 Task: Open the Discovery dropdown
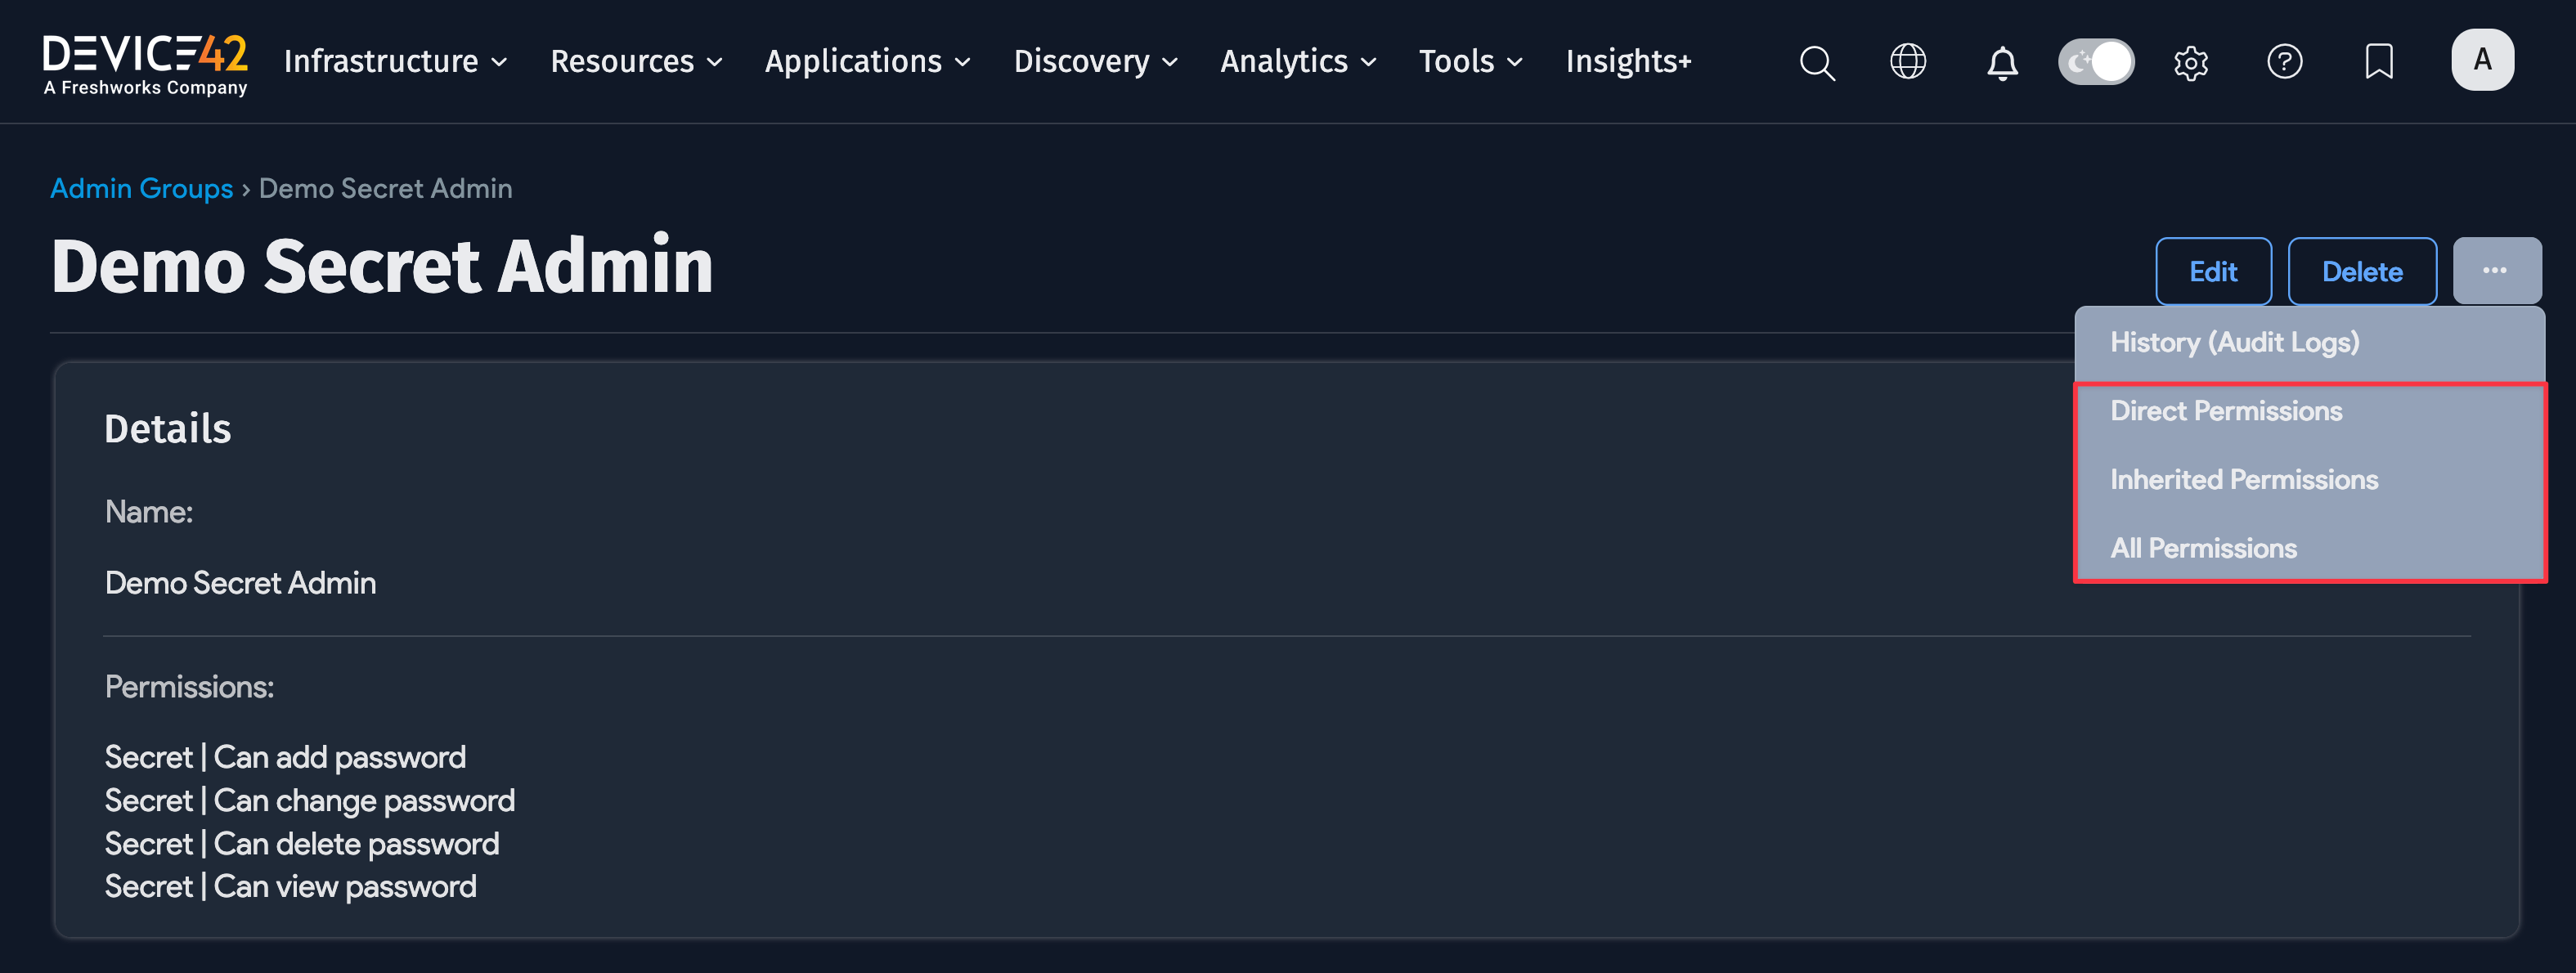[1095, 62]
